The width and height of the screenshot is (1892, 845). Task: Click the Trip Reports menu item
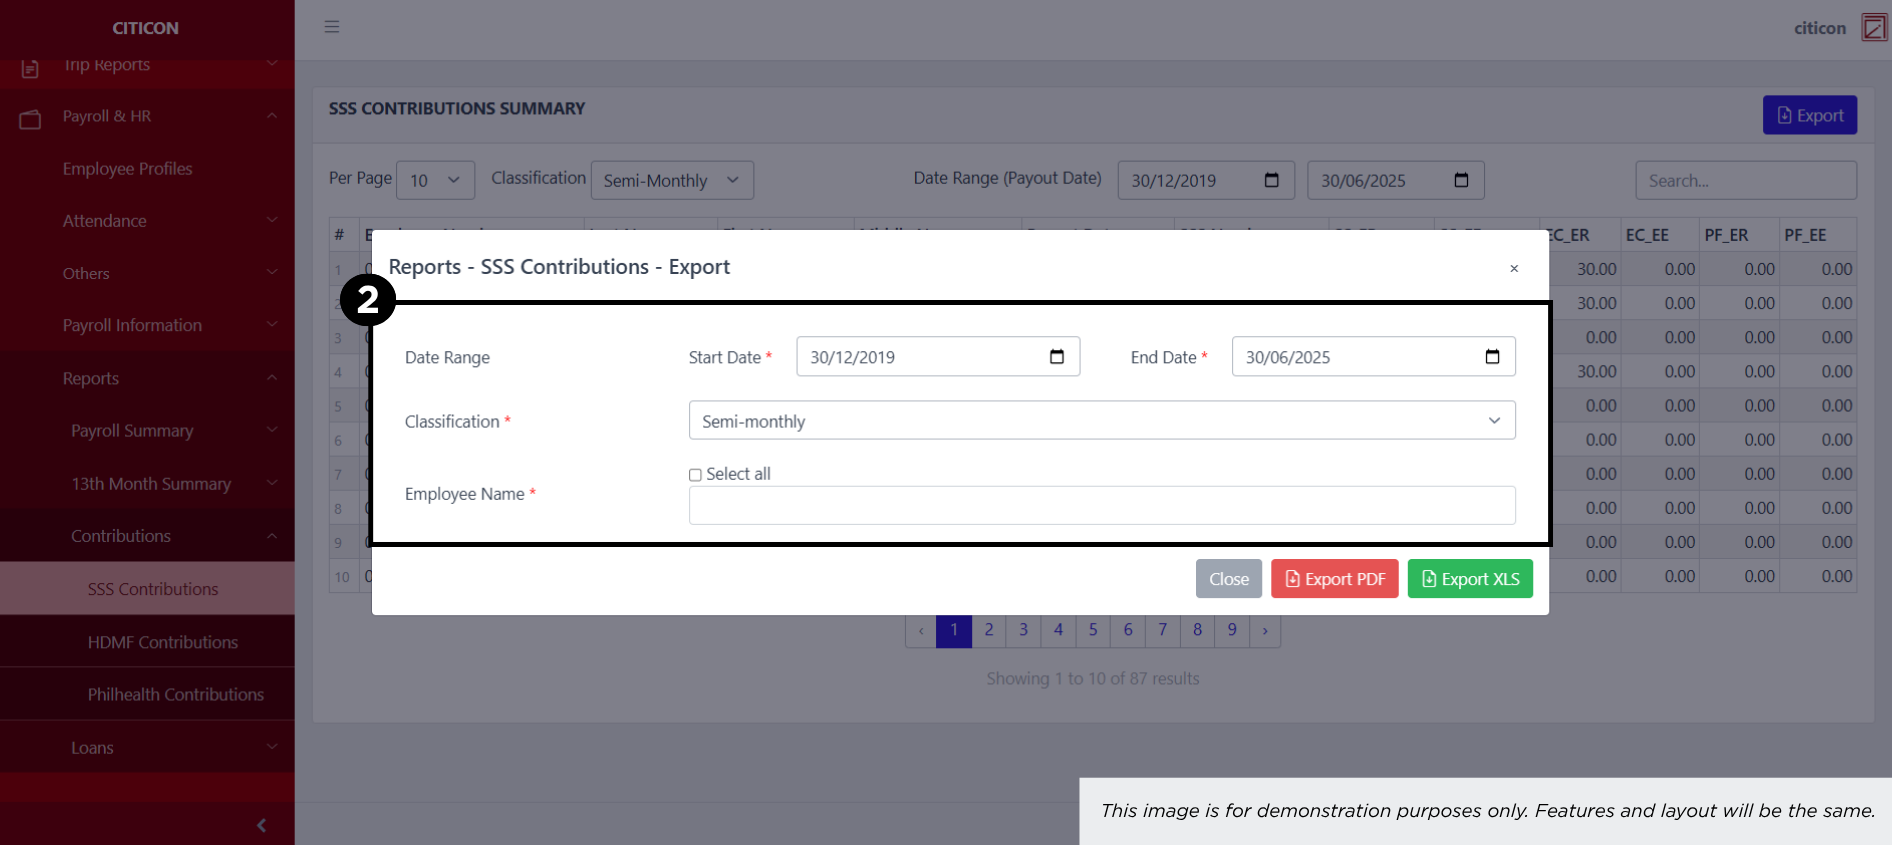click(106, 65)
